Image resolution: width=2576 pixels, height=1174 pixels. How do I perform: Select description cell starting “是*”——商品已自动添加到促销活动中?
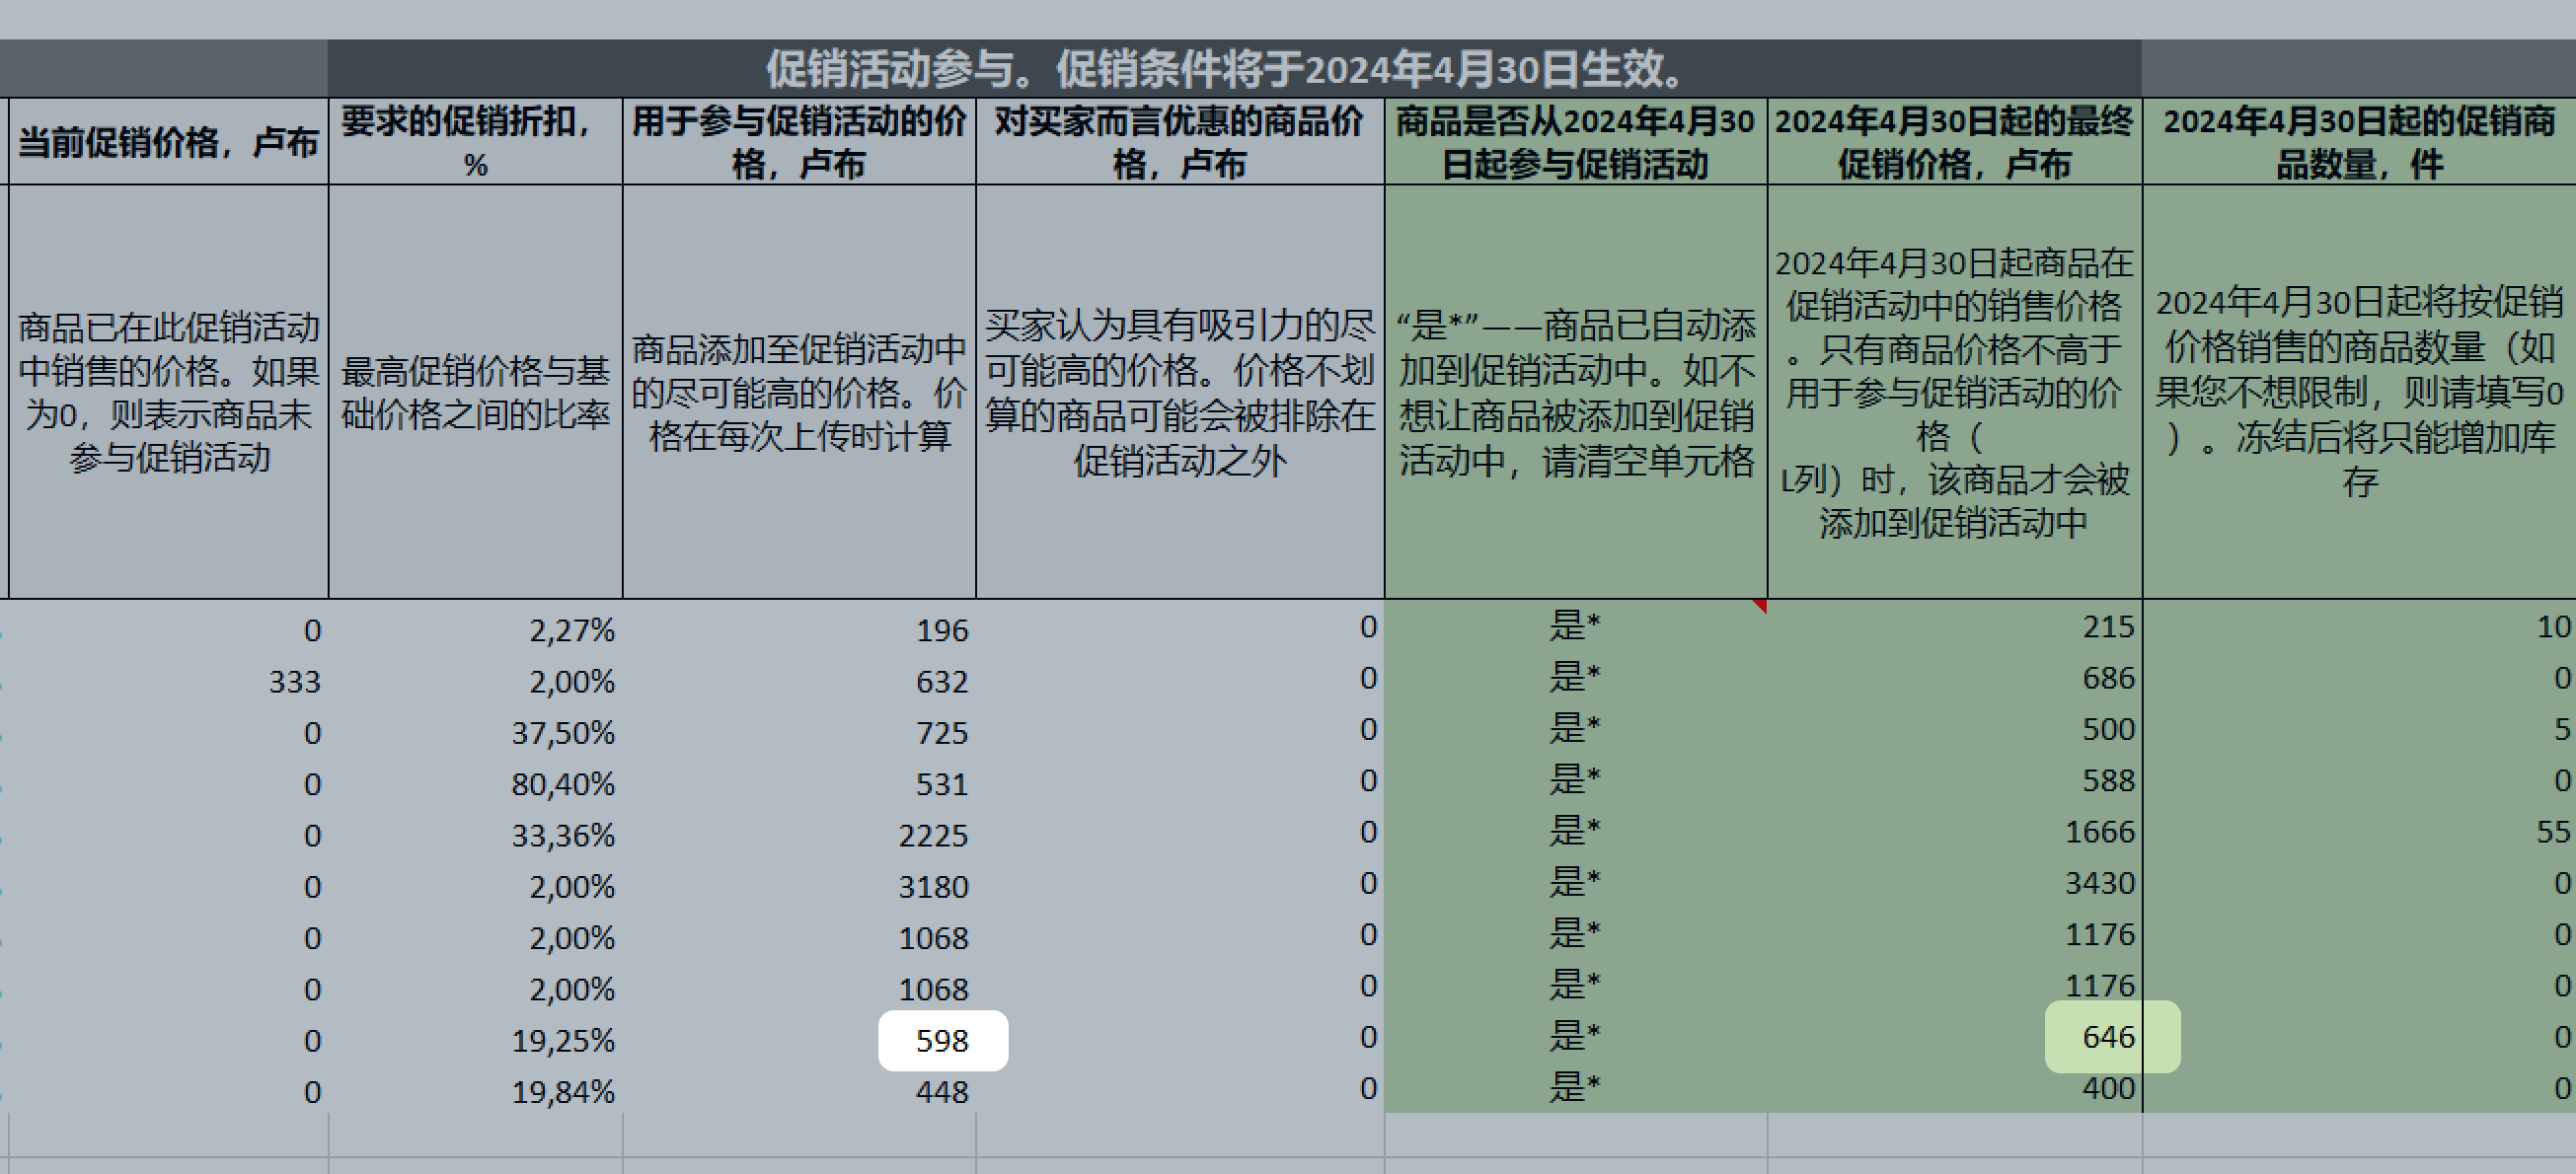[x=1576, y=392]
